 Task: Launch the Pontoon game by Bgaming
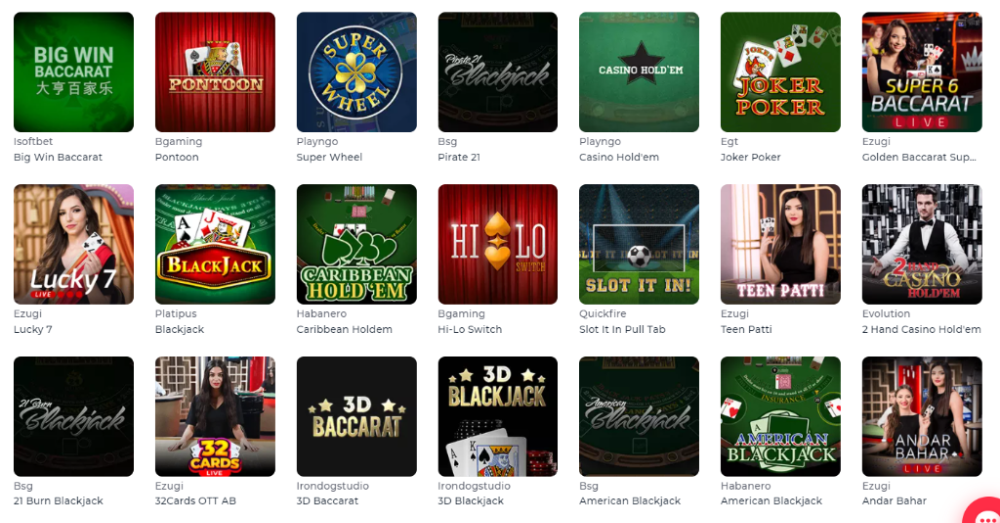(215, 72)
